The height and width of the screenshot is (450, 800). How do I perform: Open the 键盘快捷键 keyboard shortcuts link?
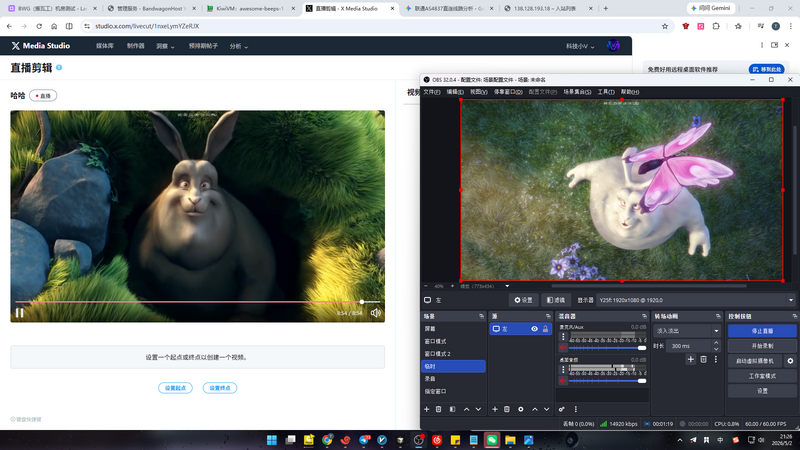click(26, 419)
